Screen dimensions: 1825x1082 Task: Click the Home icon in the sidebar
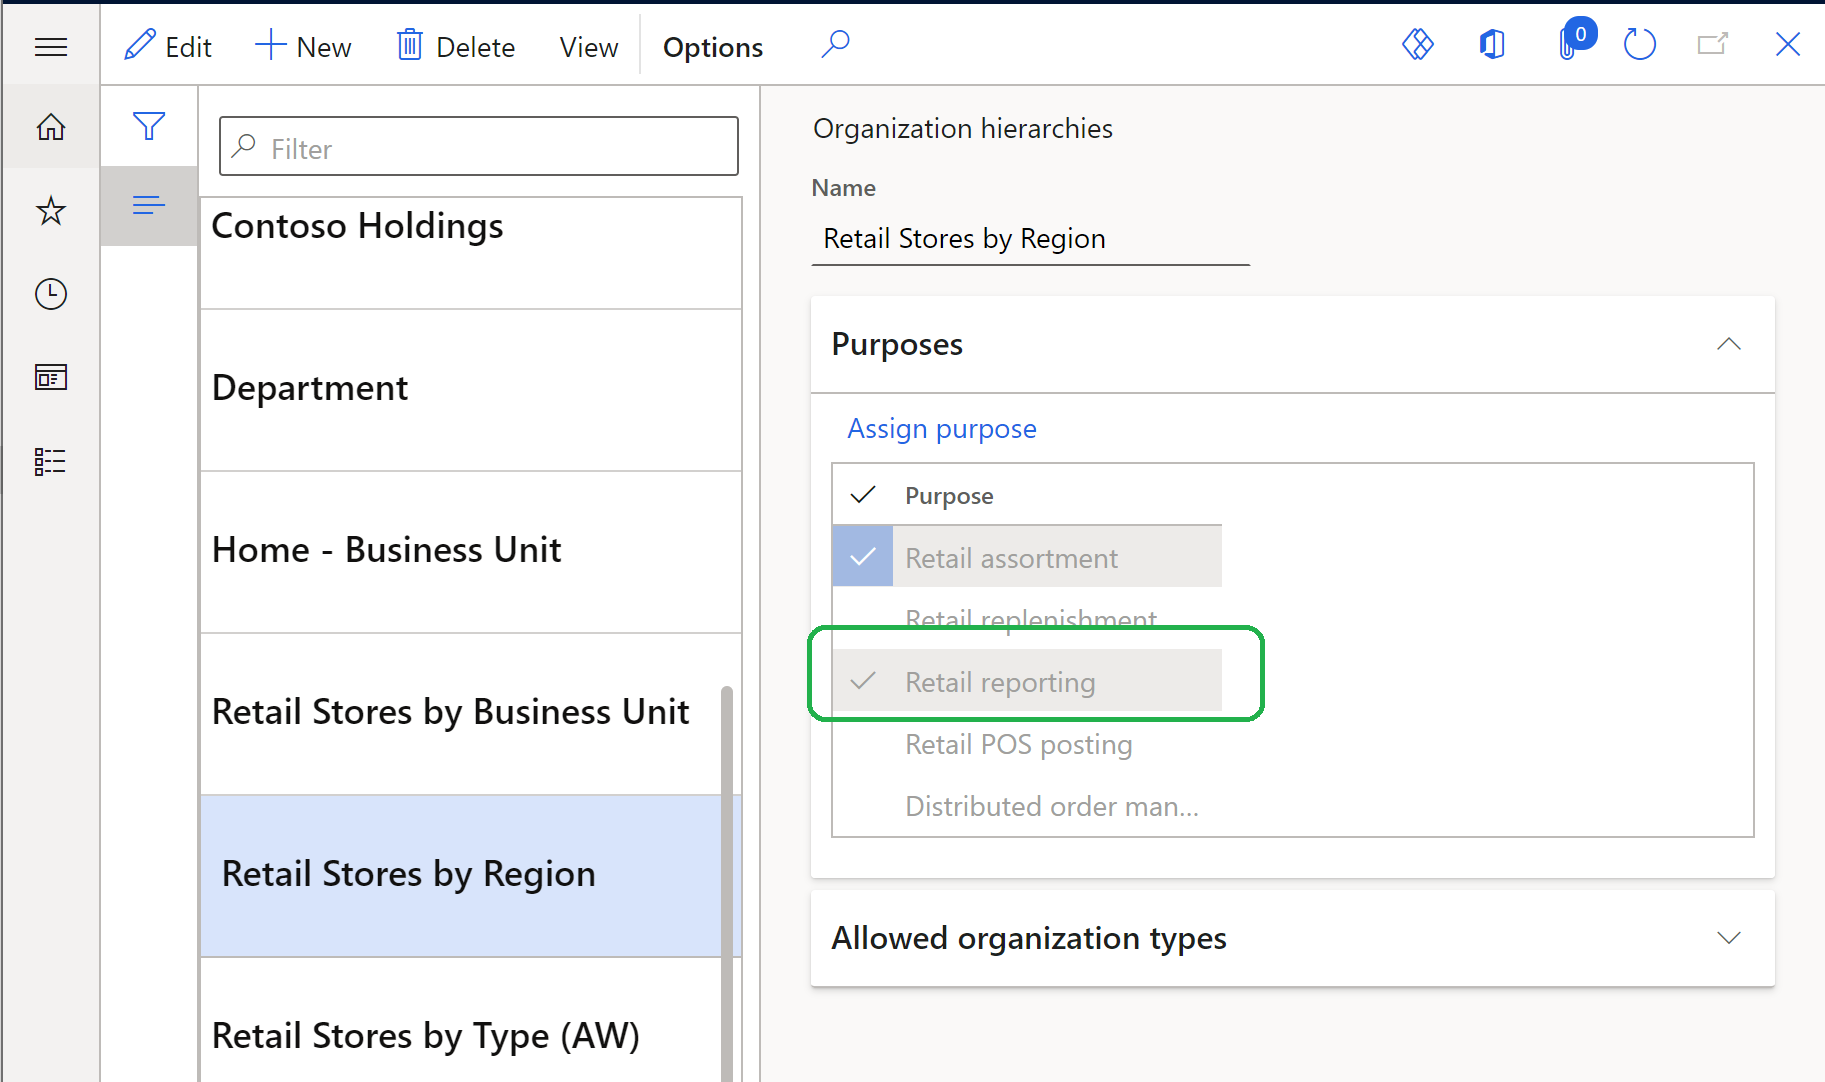point(50,127)
